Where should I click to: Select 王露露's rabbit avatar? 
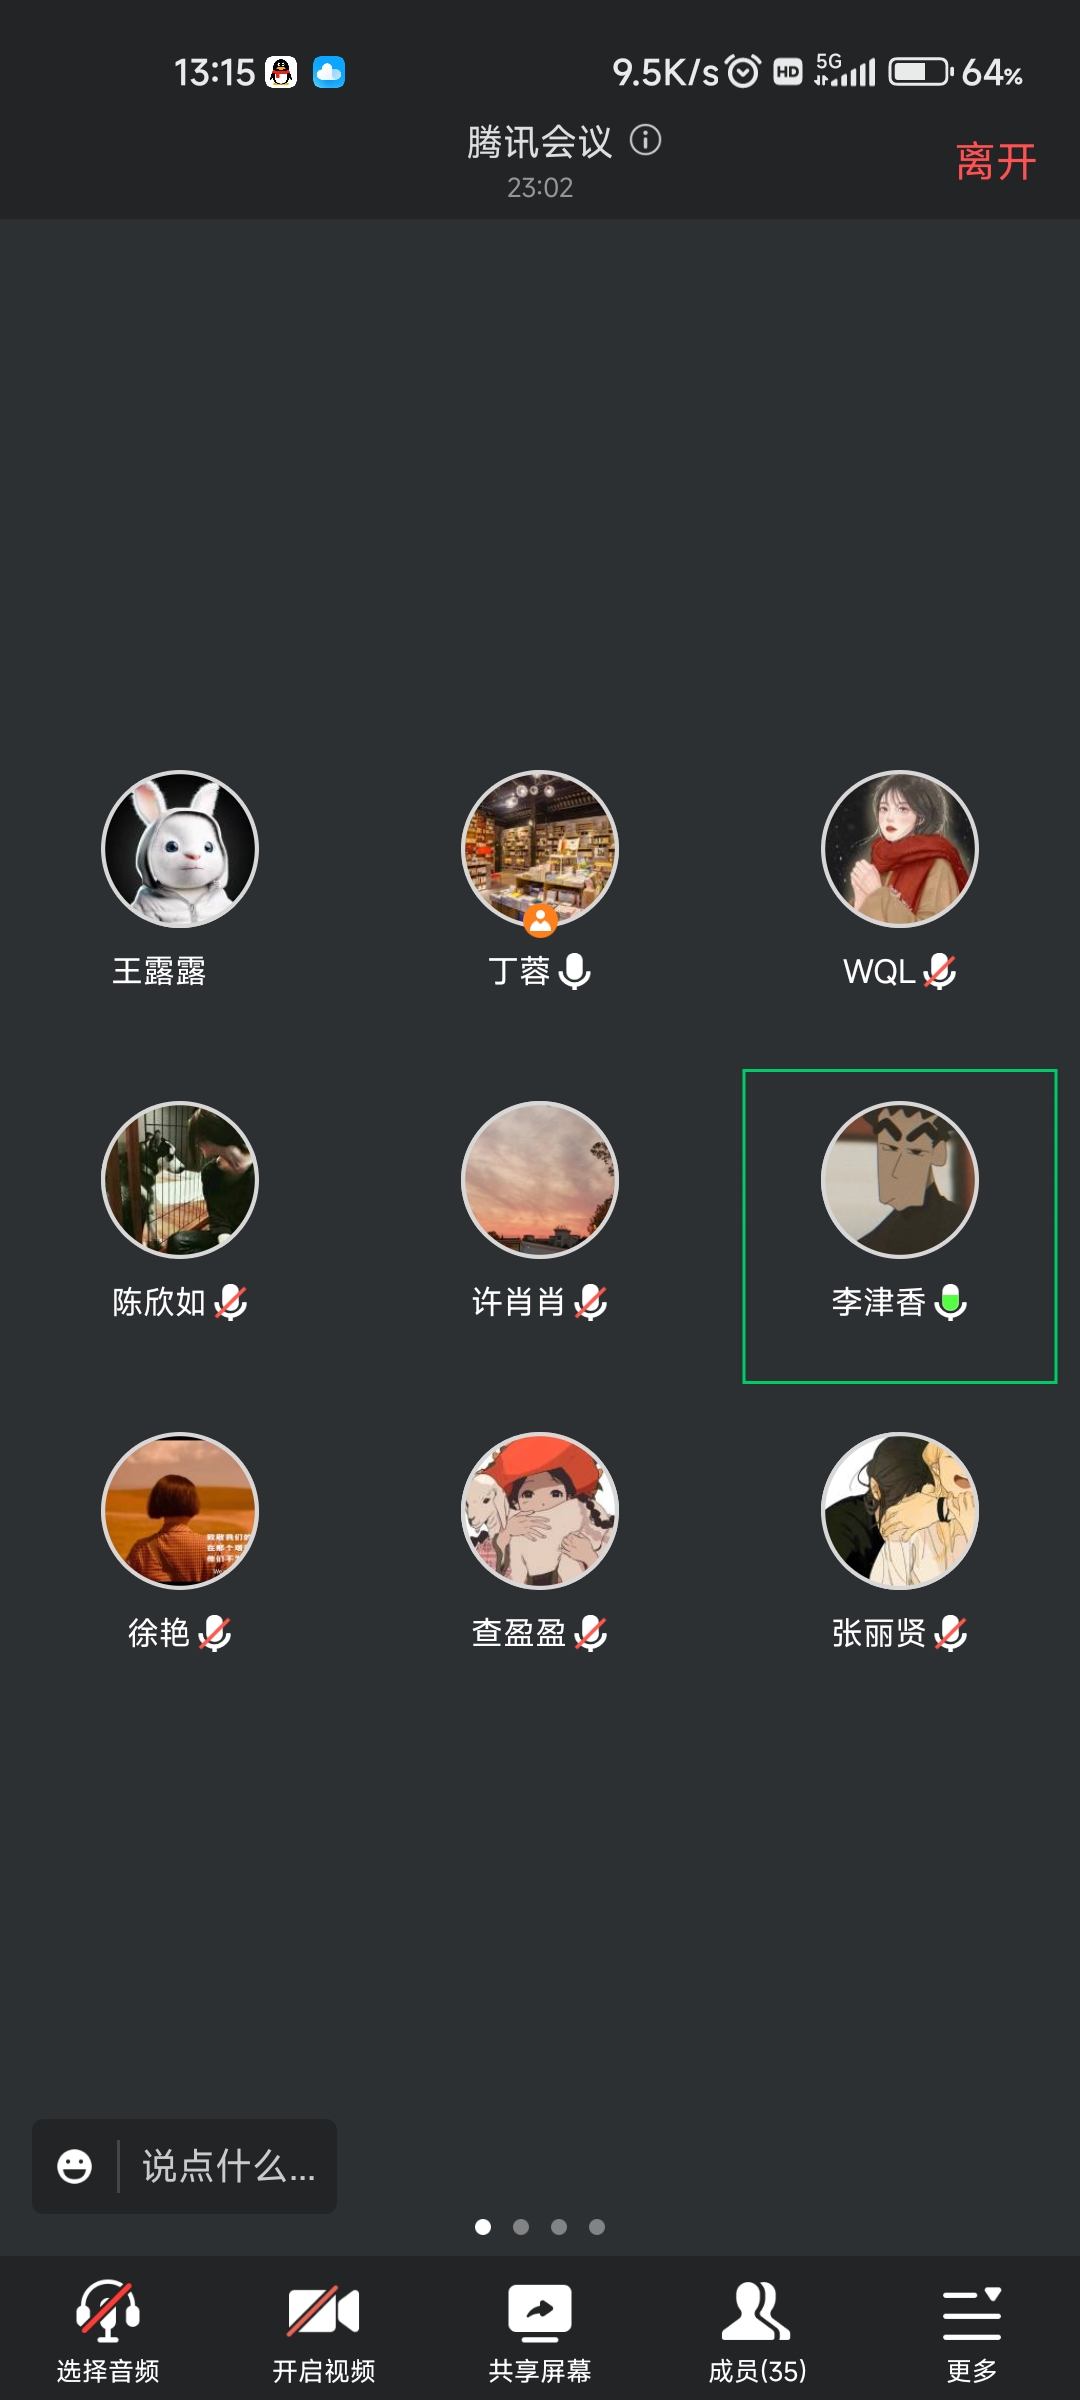tap(180, 849)
